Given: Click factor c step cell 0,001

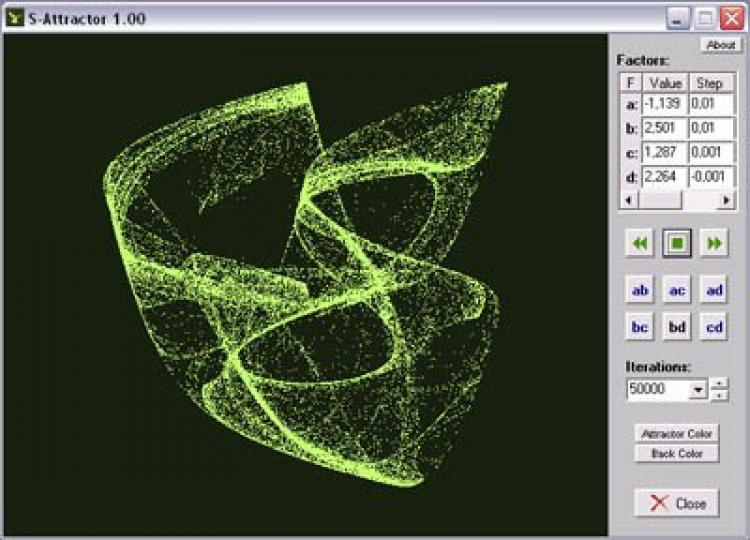Looking at the screenshot, I should tap(711, 153).
